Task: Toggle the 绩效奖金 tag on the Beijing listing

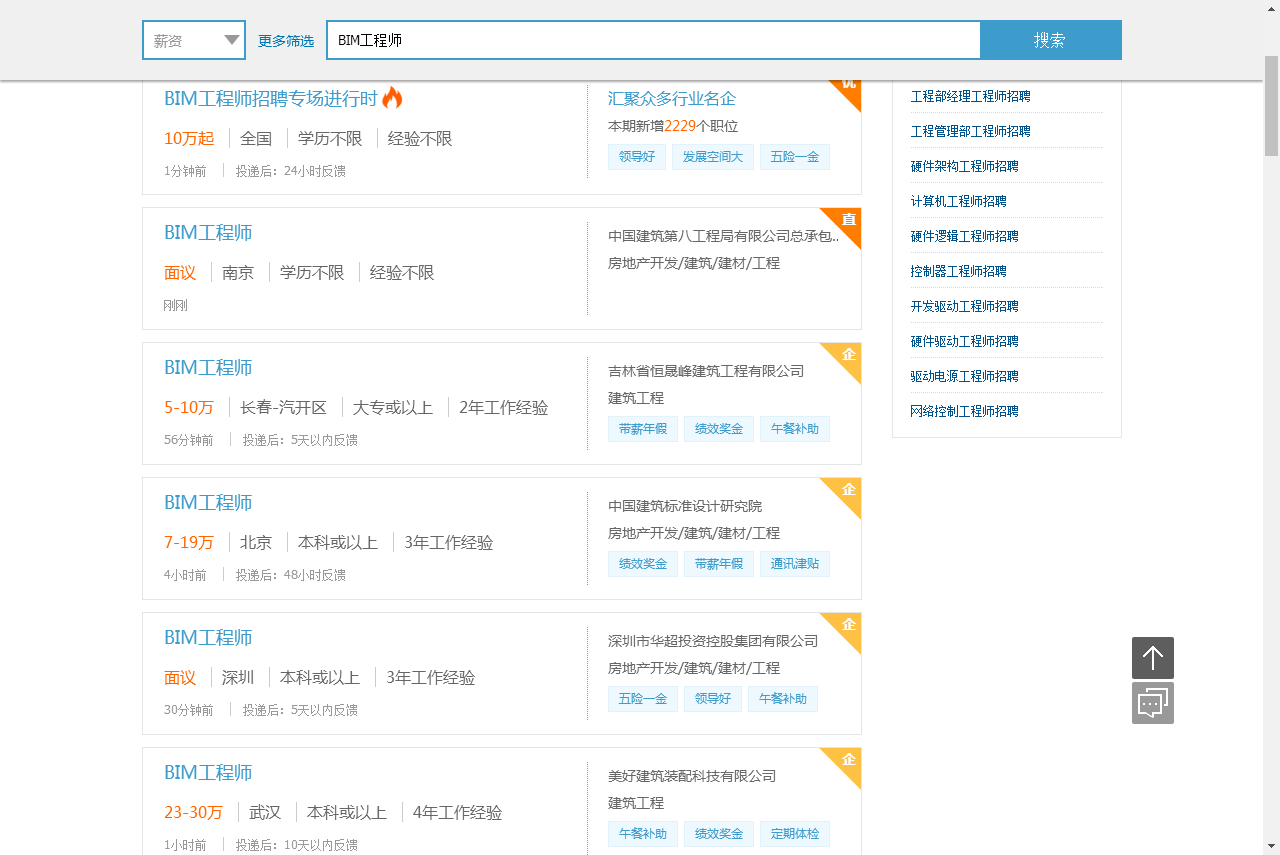Action: click(642, 564)
